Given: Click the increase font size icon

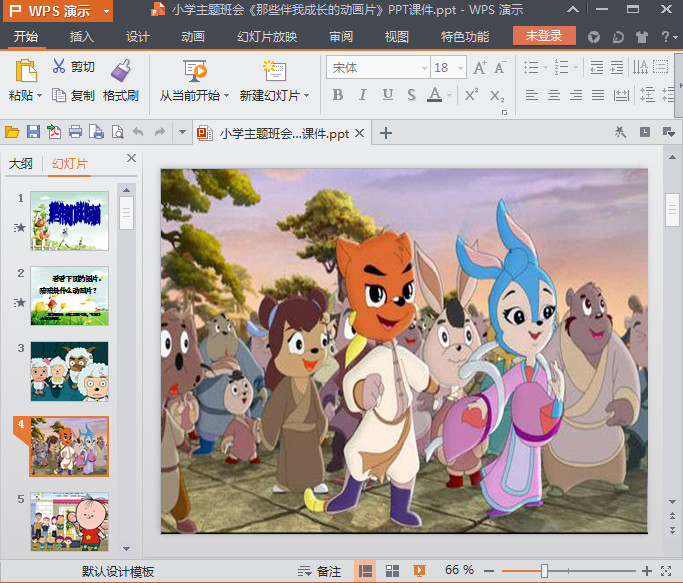Looking at the screenshot, I should (480, 68).
